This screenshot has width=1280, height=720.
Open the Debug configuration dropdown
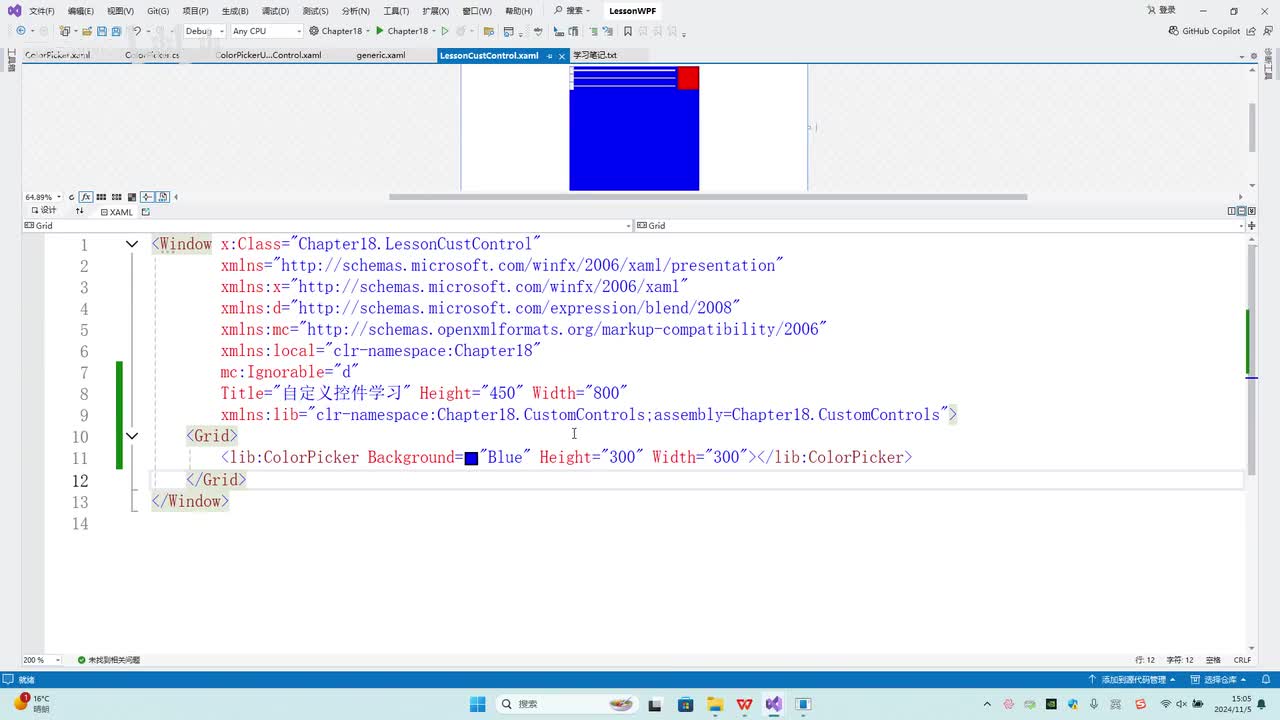[204, 31]
